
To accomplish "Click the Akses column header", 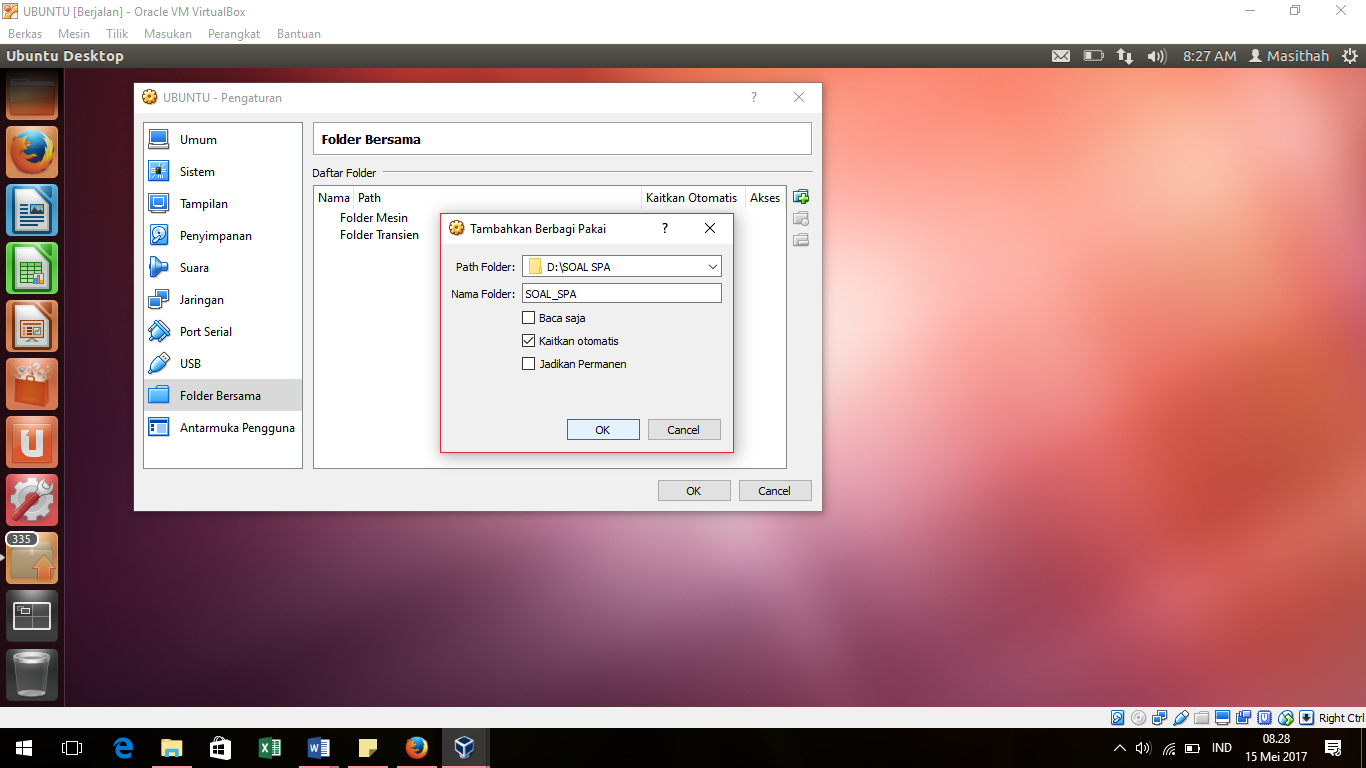I will point(765,198).
